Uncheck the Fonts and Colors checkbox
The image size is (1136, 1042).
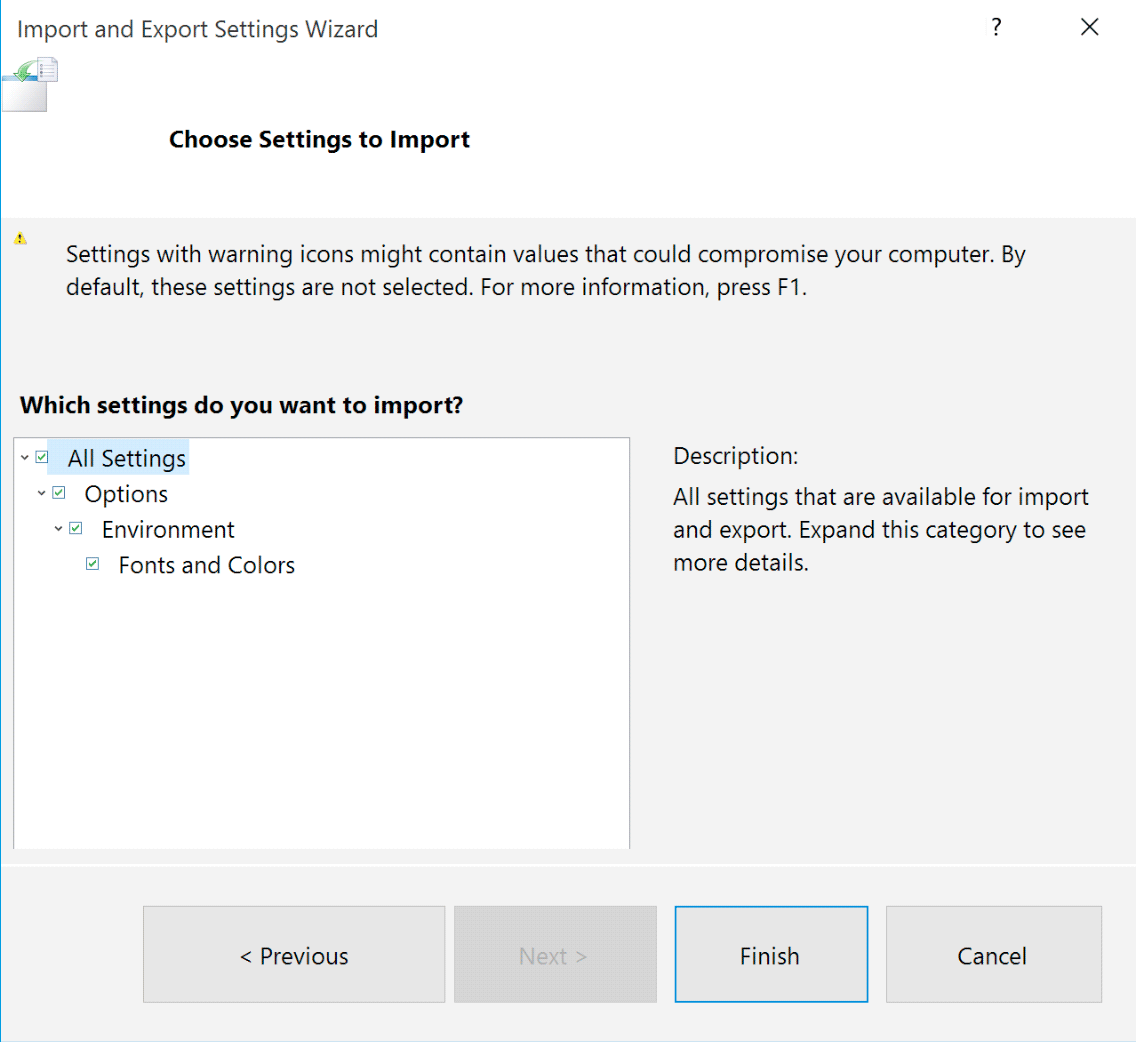(93, 564)
